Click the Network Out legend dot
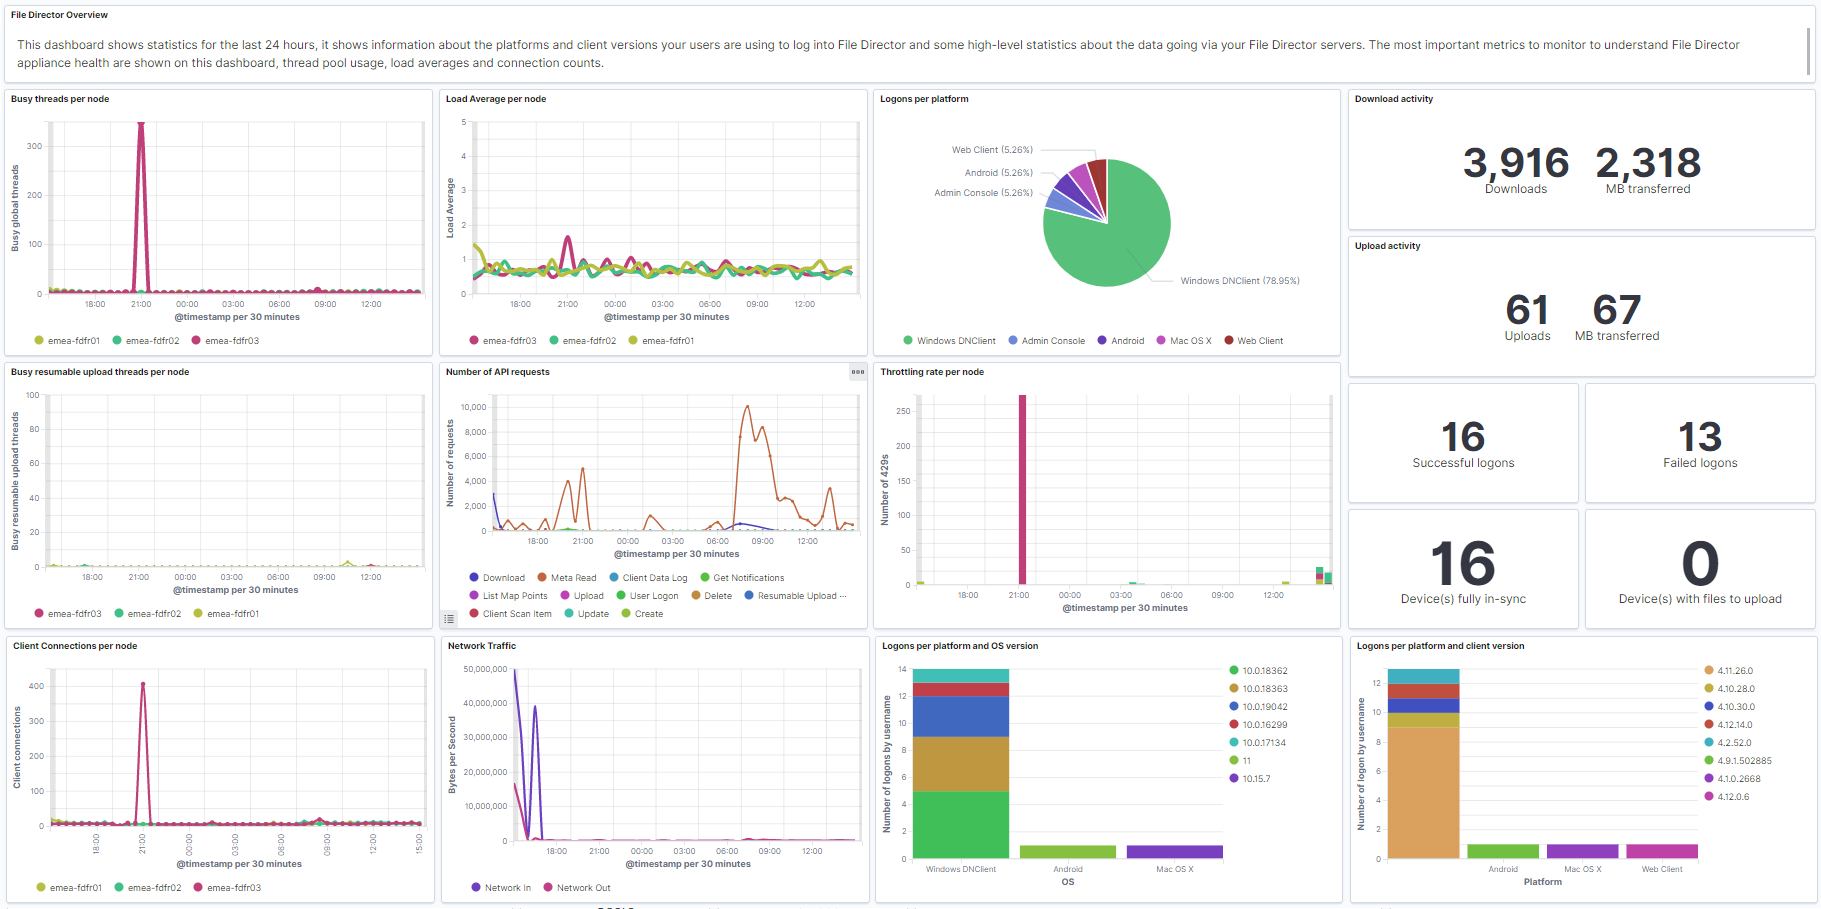The height and width of the screenshot is (909, 1821). click(x=548, y=888)
